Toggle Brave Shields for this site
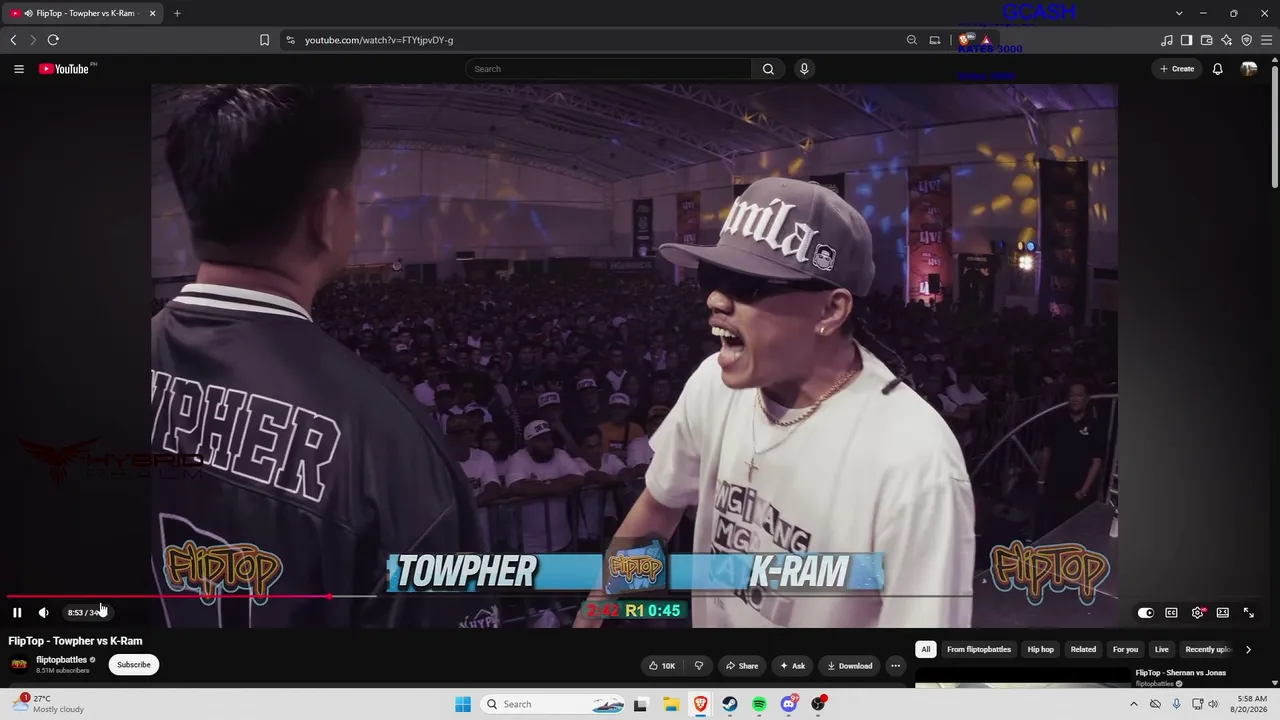 (966, 40)
